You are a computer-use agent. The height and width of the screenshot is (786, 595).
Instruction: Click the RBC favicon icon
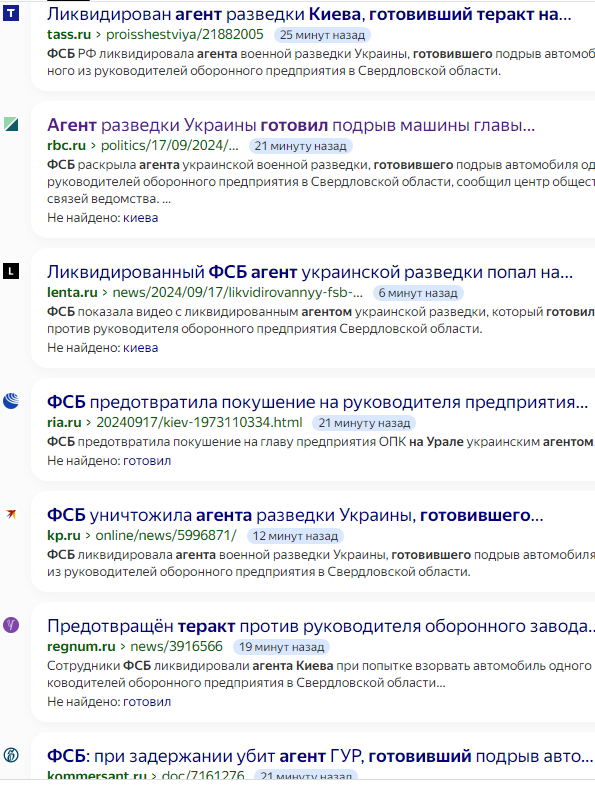tap(11, 124)
